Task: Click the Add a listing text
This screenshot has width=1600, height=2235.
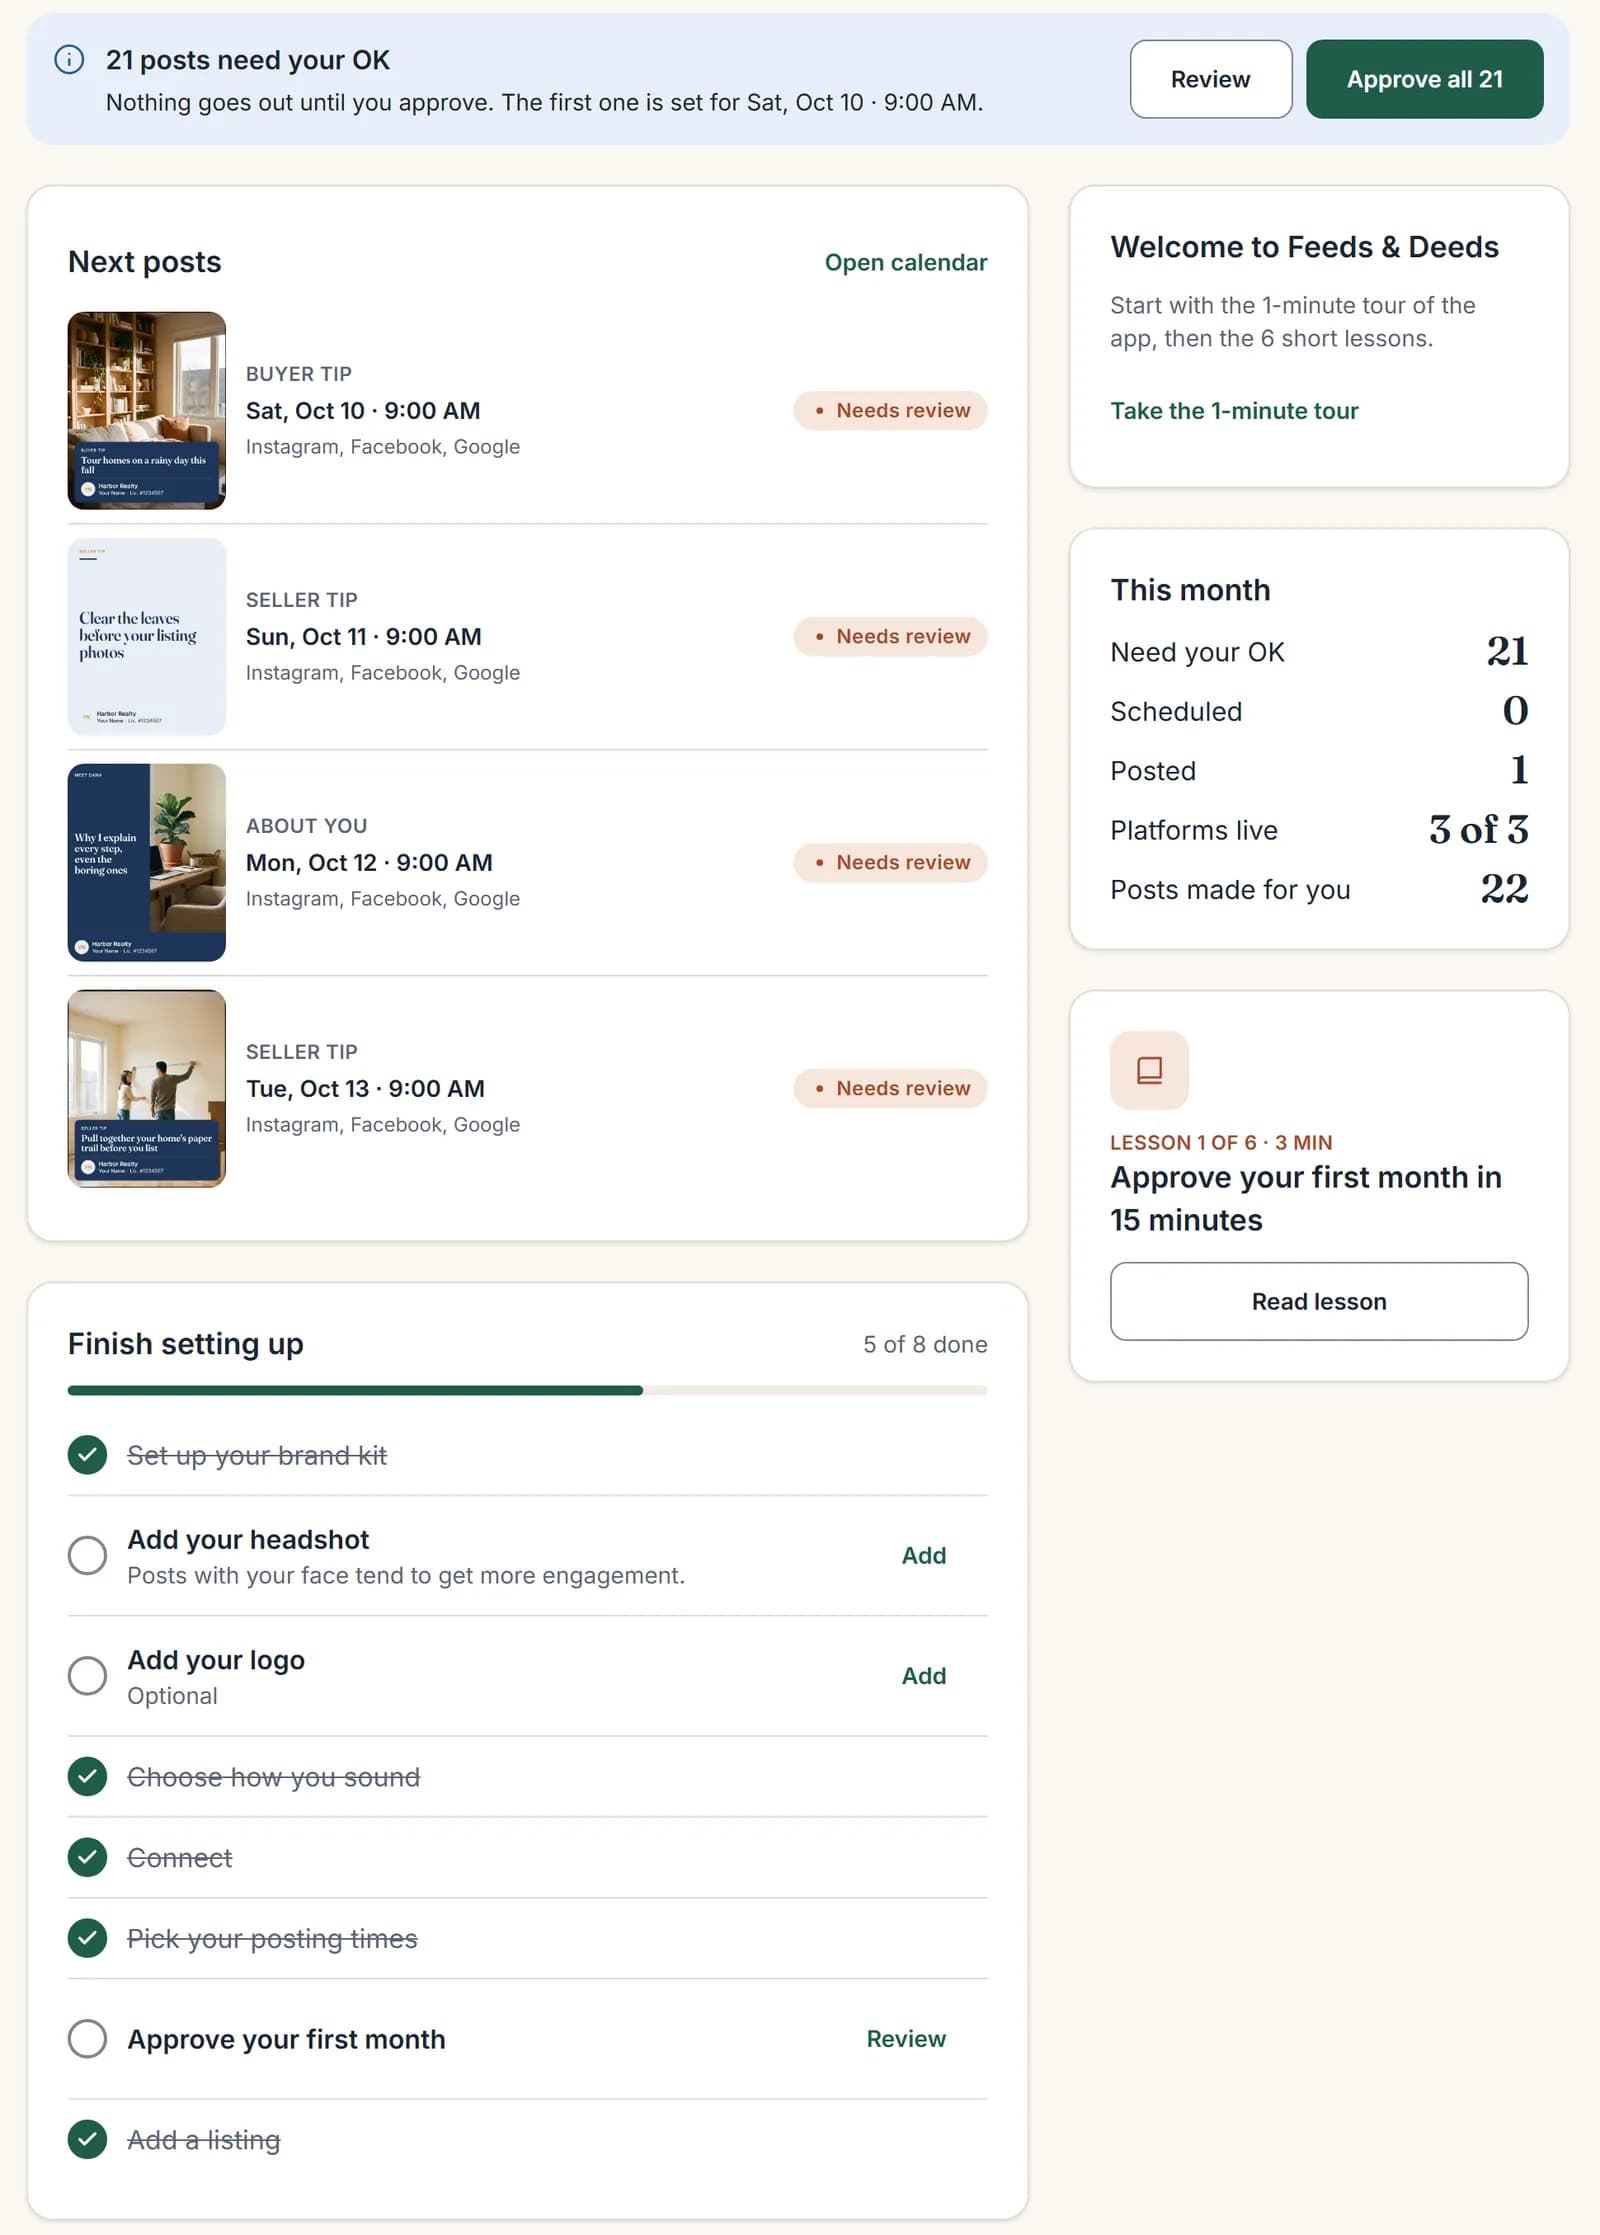Action: [x=203, y=2139]
